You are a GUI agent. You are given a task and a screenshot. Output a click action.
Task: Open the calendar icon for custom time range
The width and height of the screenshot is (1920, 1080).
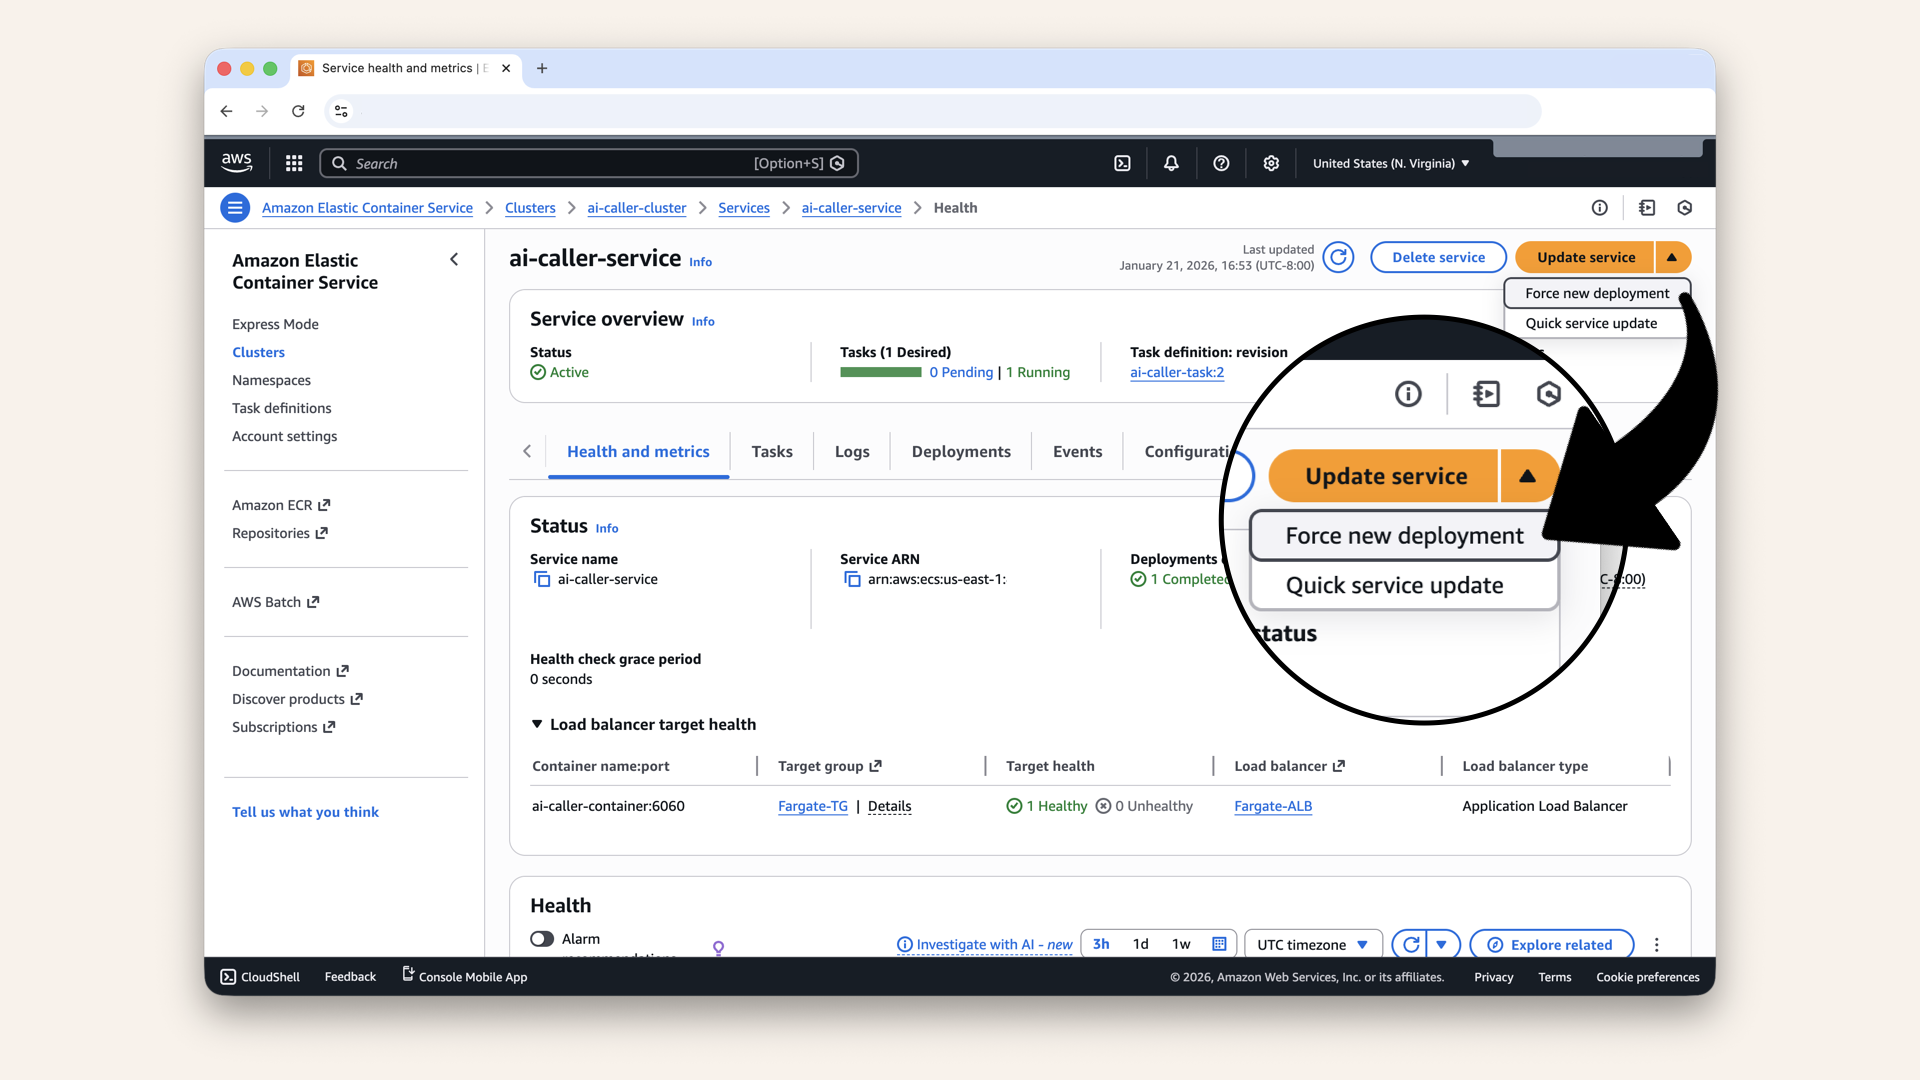(x=1218, y=943)
